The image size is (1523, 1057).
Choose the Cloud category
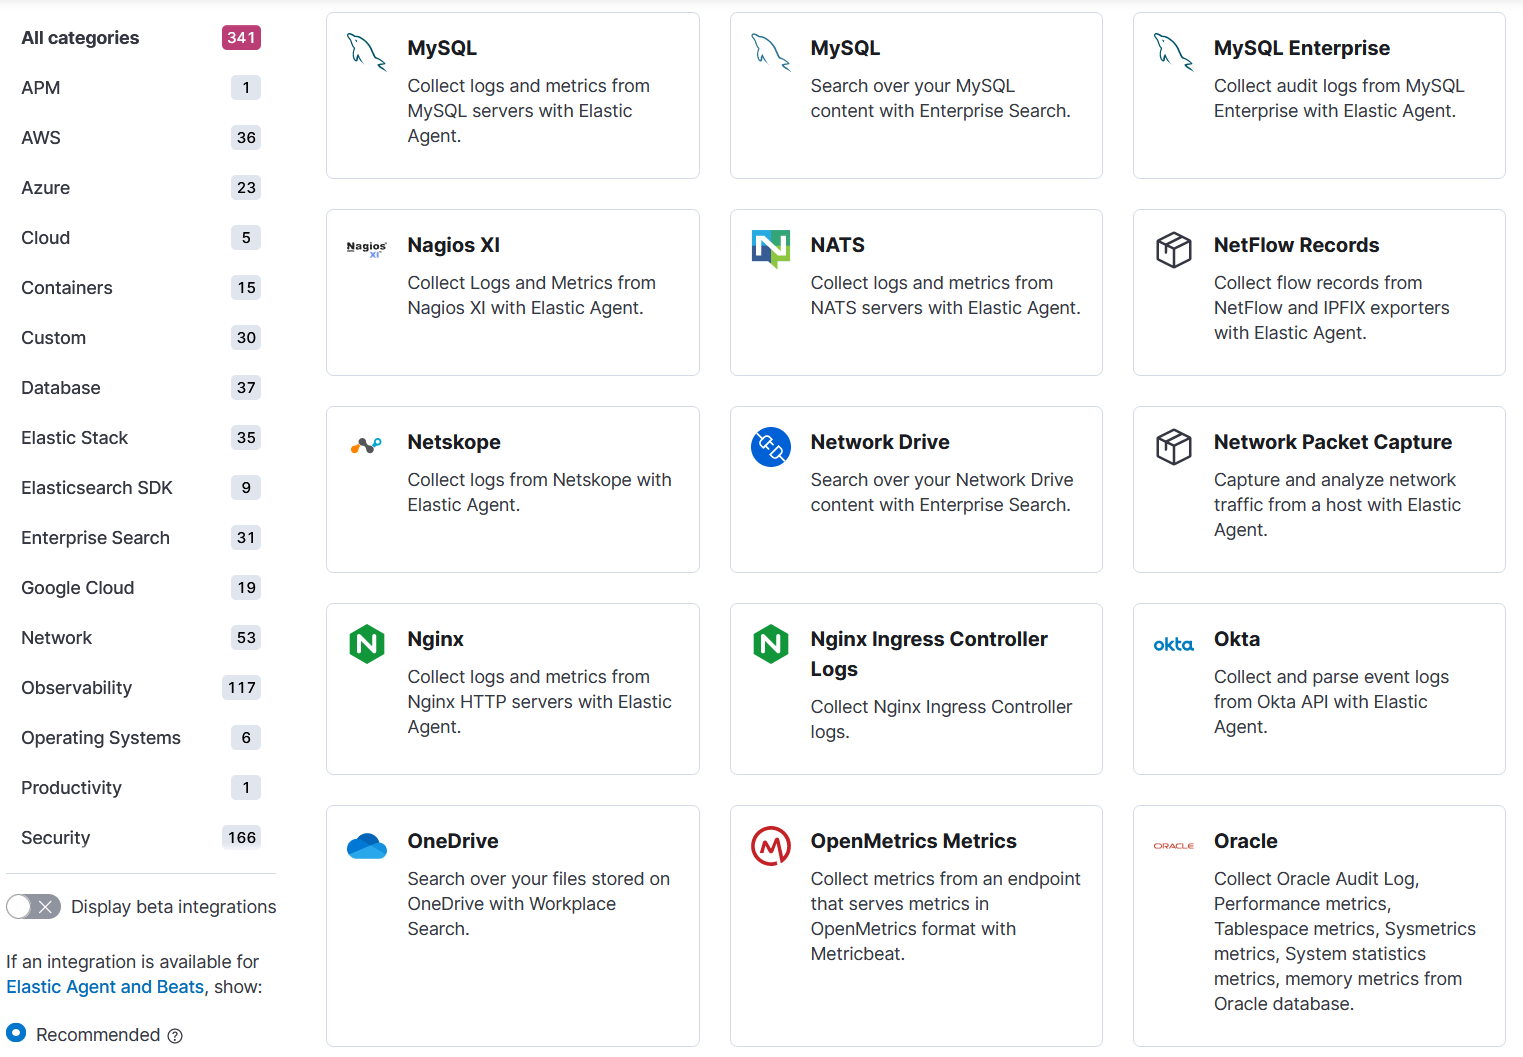point(141,238)
